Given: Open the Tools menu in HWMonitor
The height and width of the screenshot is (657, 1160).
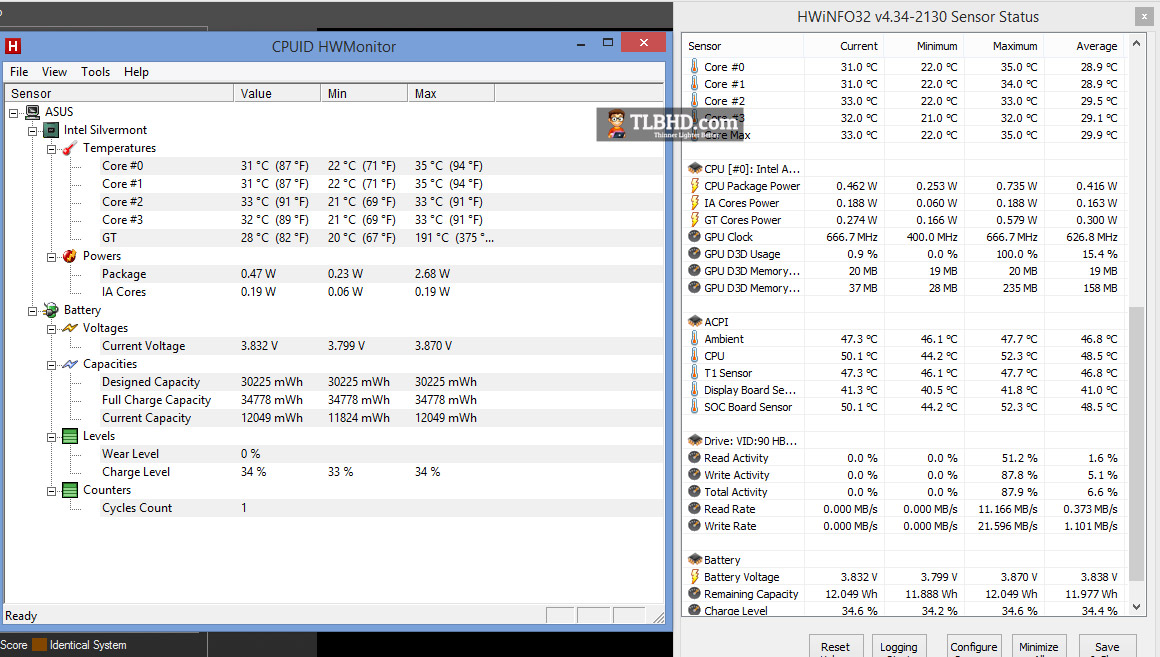Looking at the screenshot, I should click(x=95, y=72).
